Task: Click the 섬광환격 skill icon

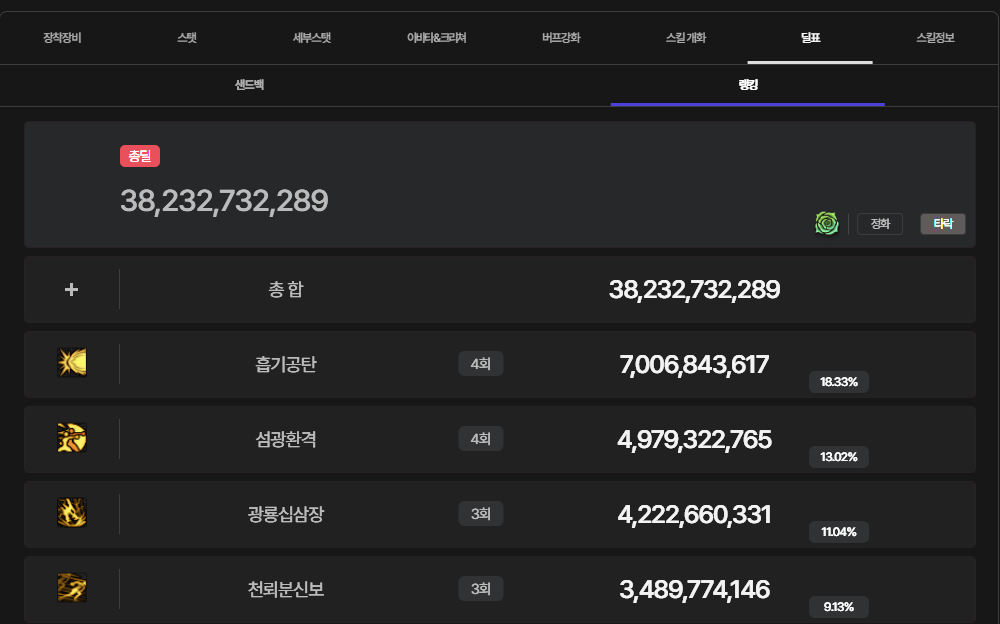Action: pyautogui.click(x=72, y=438)
